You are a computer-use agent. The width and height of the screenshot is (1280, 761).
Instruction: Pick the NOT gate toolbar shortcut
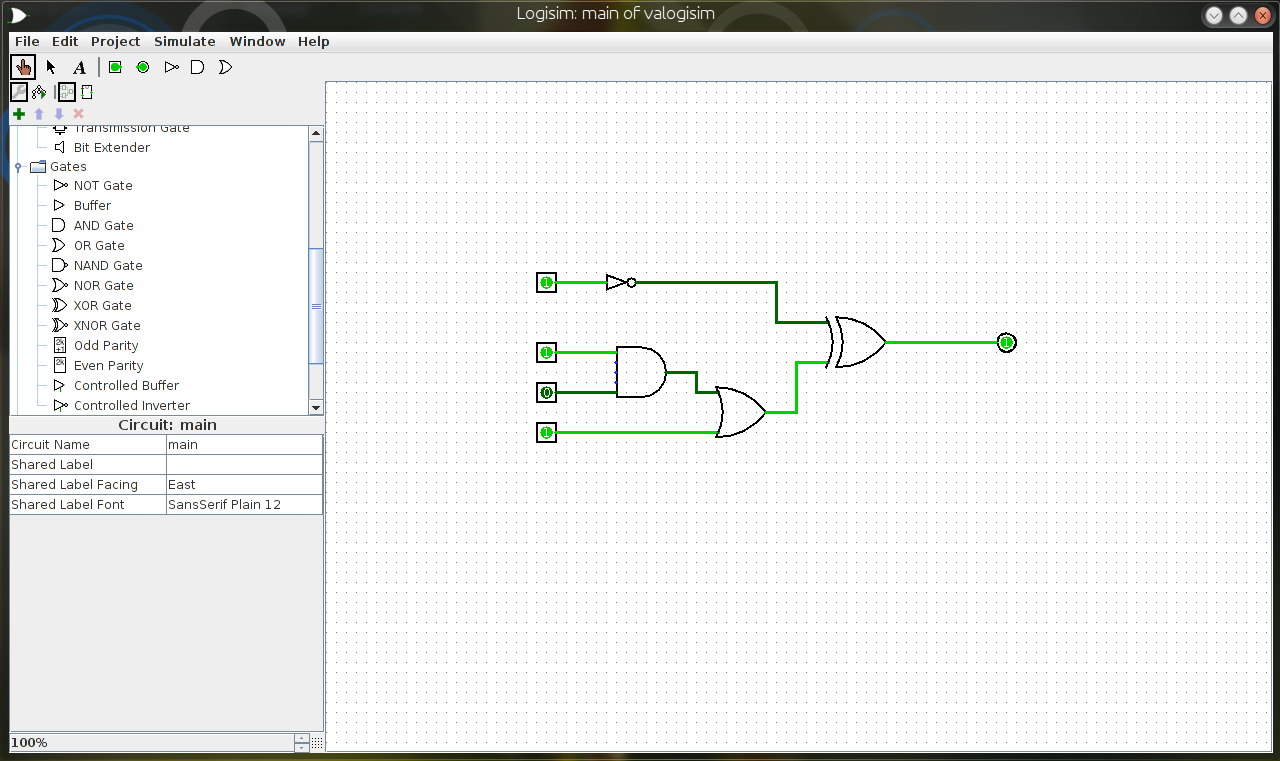[x=171, y=67]
